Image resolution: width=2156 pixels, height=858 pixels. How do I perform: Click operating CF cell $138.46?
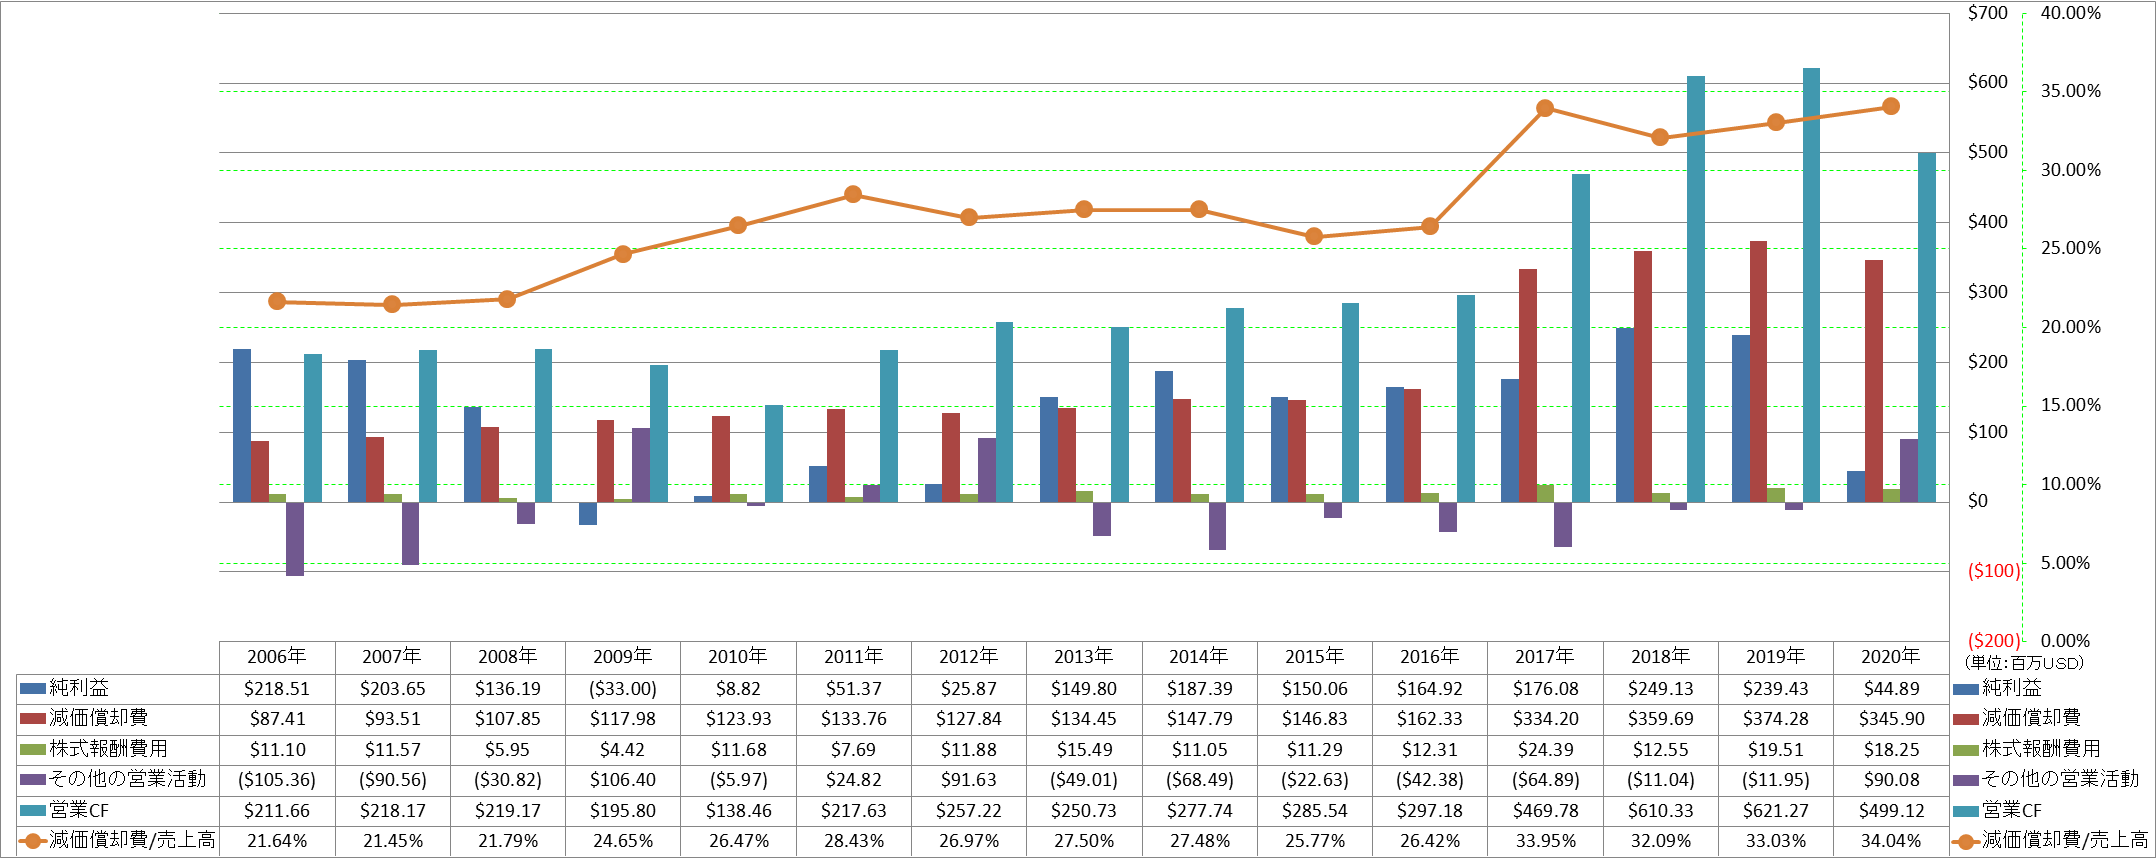pyautogui.click(x=738, y=810)
